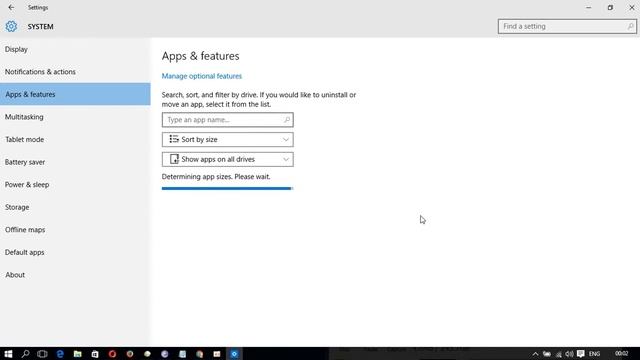The height and width of the screenshot is (360, 640).
Task: Open the red Opera icon in taskbar
Action: pyautogui.click(x=112, y=354)
